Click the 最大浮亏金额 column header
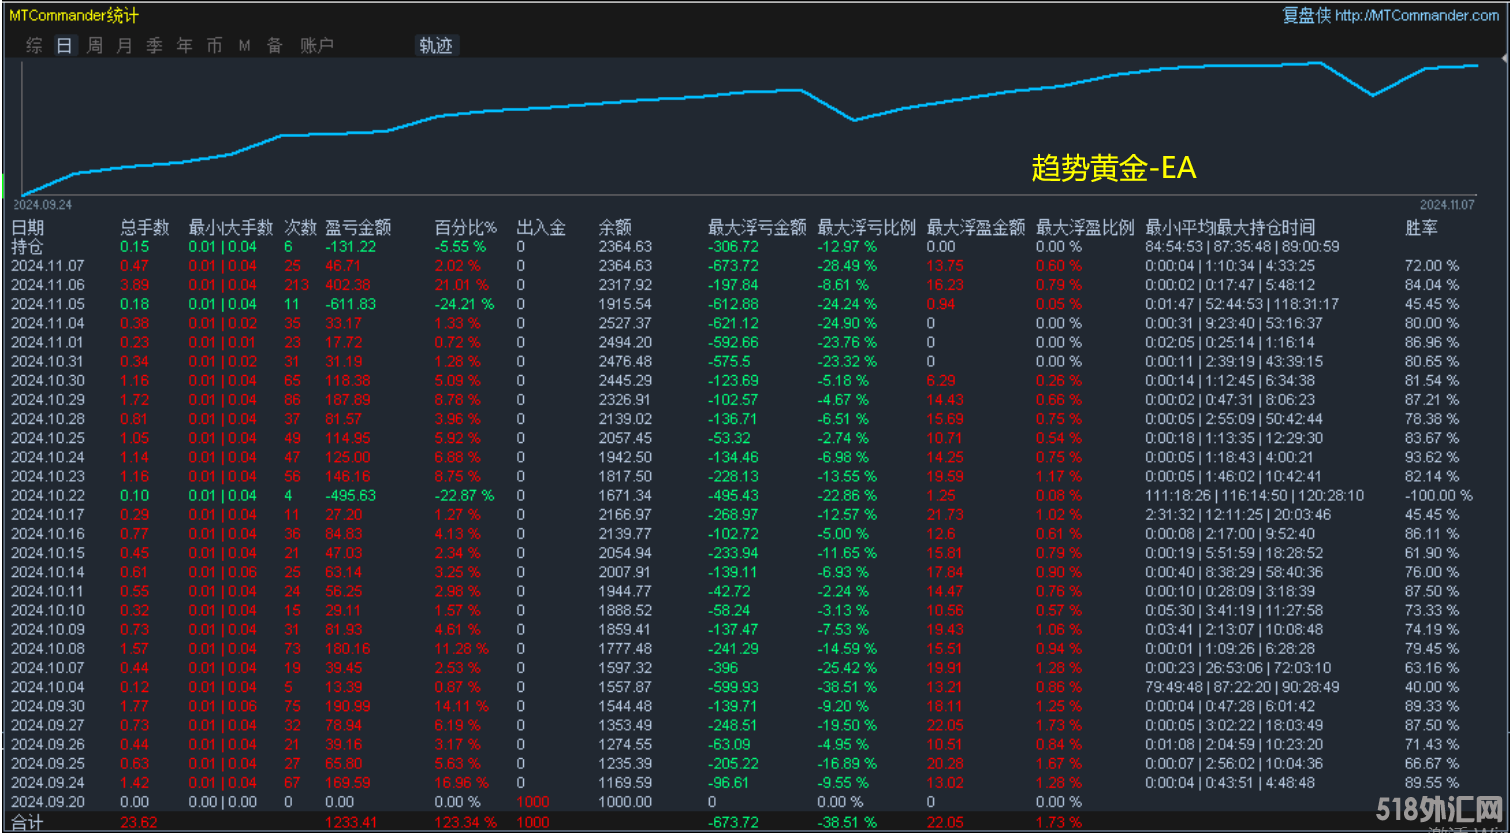The width and height of the screenshot is (1510, 833). [x=757, y=228]
